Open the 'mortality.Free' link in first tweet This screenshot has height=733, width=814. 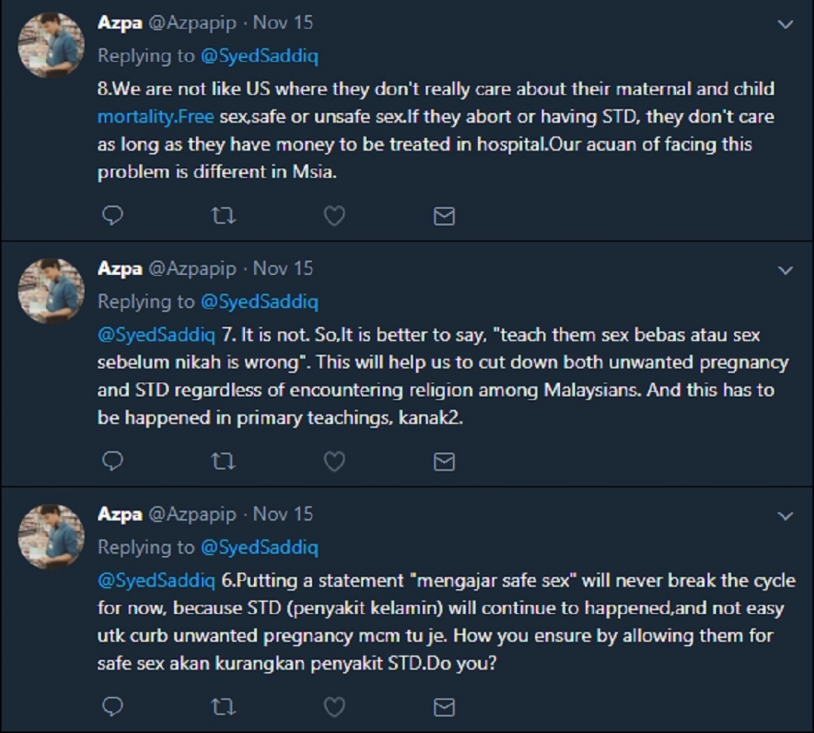click(x=156, y=117)
